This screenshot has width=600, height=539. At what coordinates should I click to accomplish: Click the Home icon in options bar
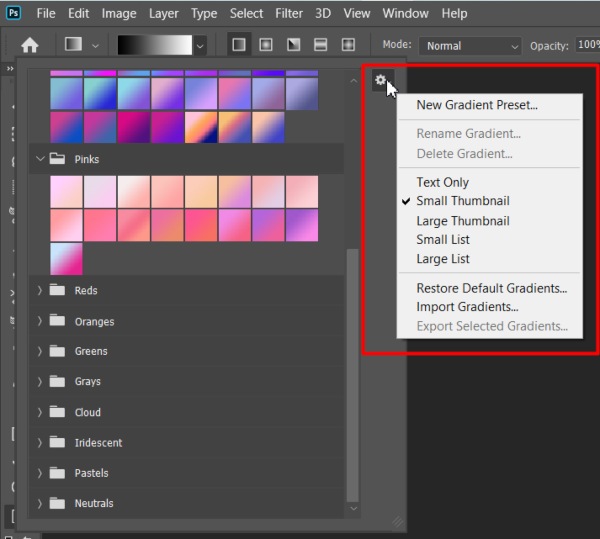(x=30, y=46)
